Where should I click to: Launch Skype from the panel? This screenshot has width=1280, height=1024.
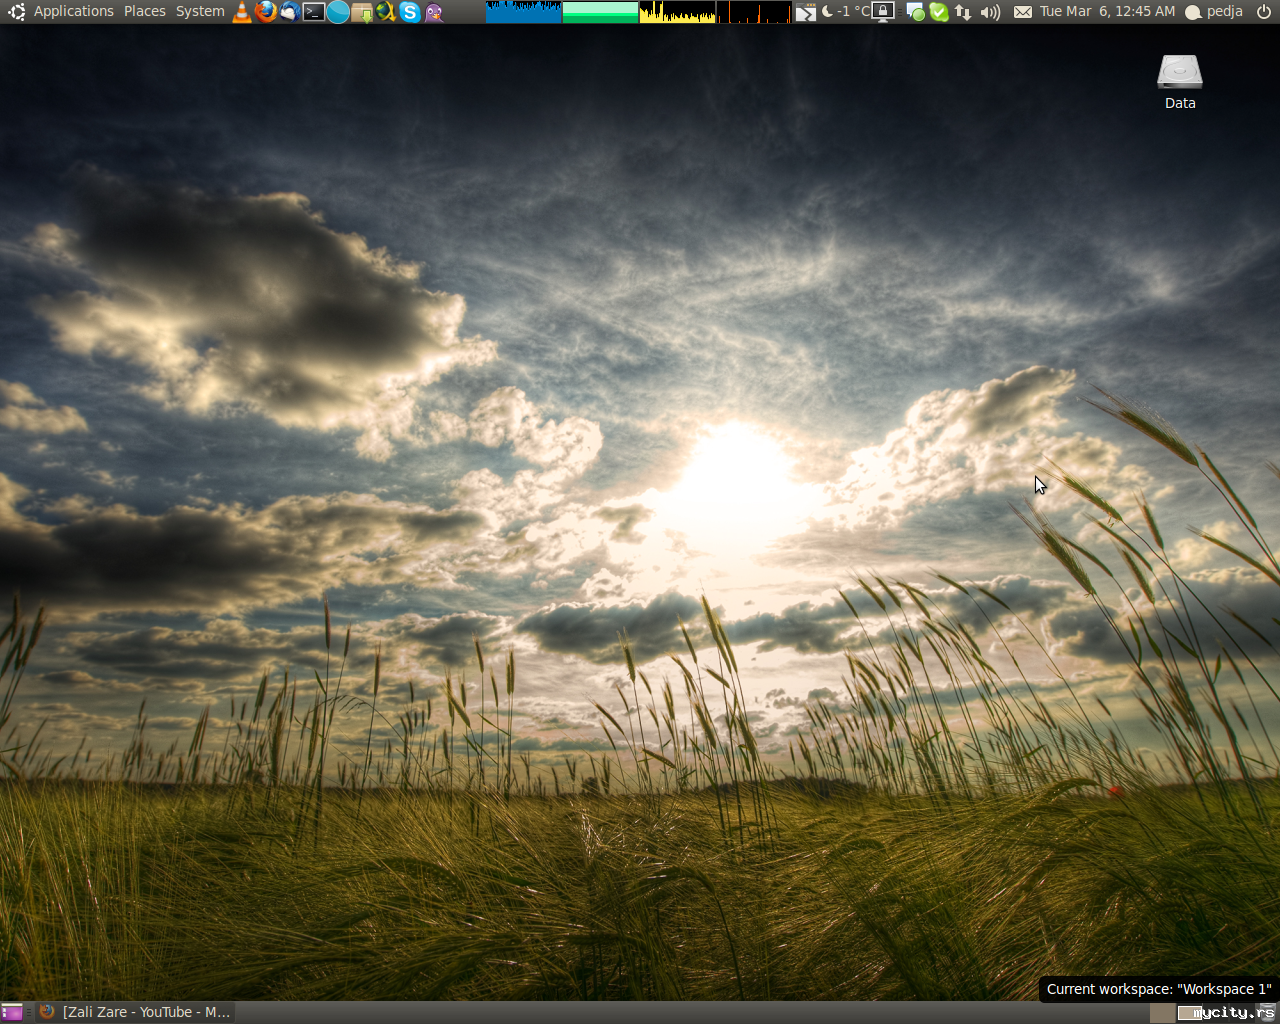click(x=410, y=12)
